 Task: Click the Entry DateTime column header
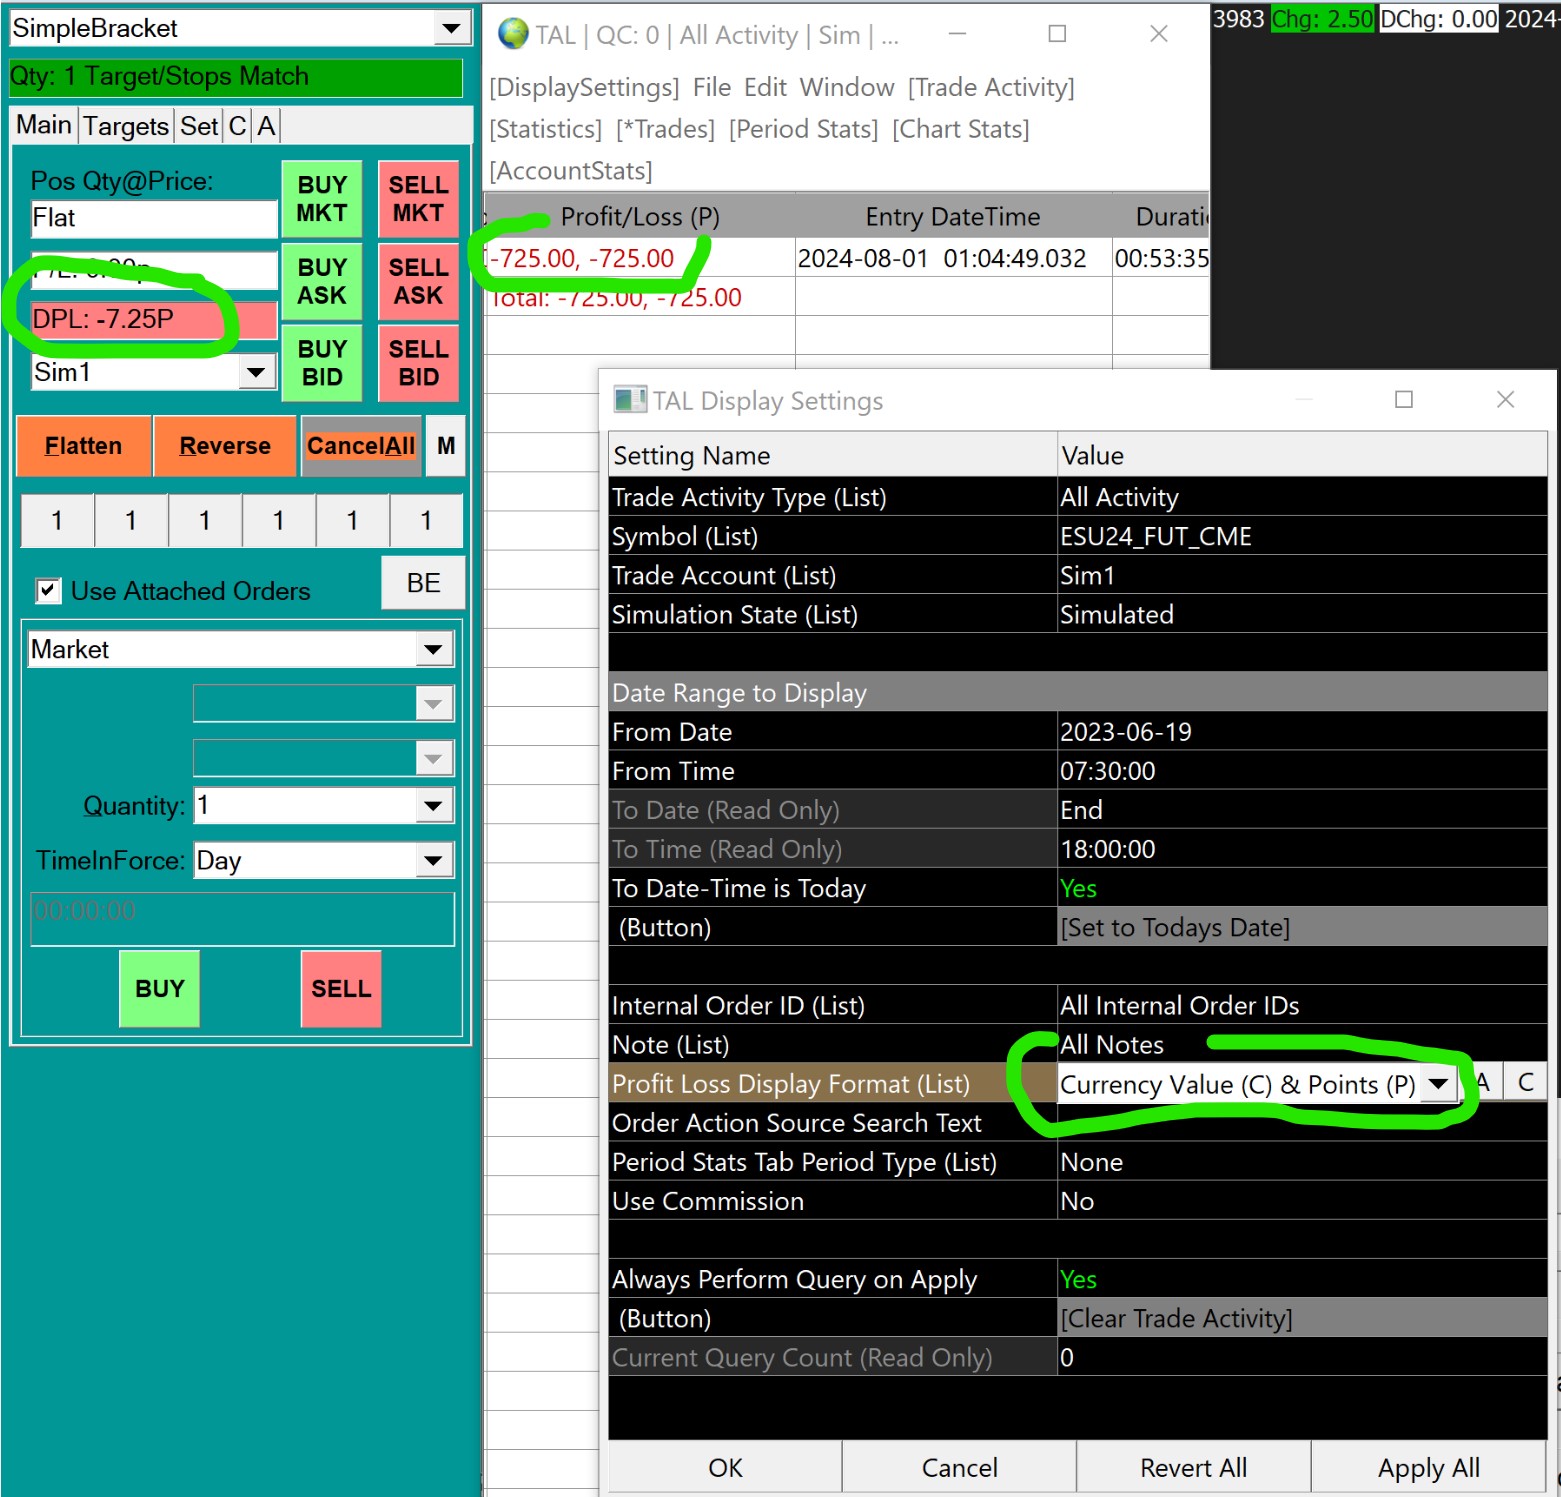pyautogui.click(x=953, y=217)
